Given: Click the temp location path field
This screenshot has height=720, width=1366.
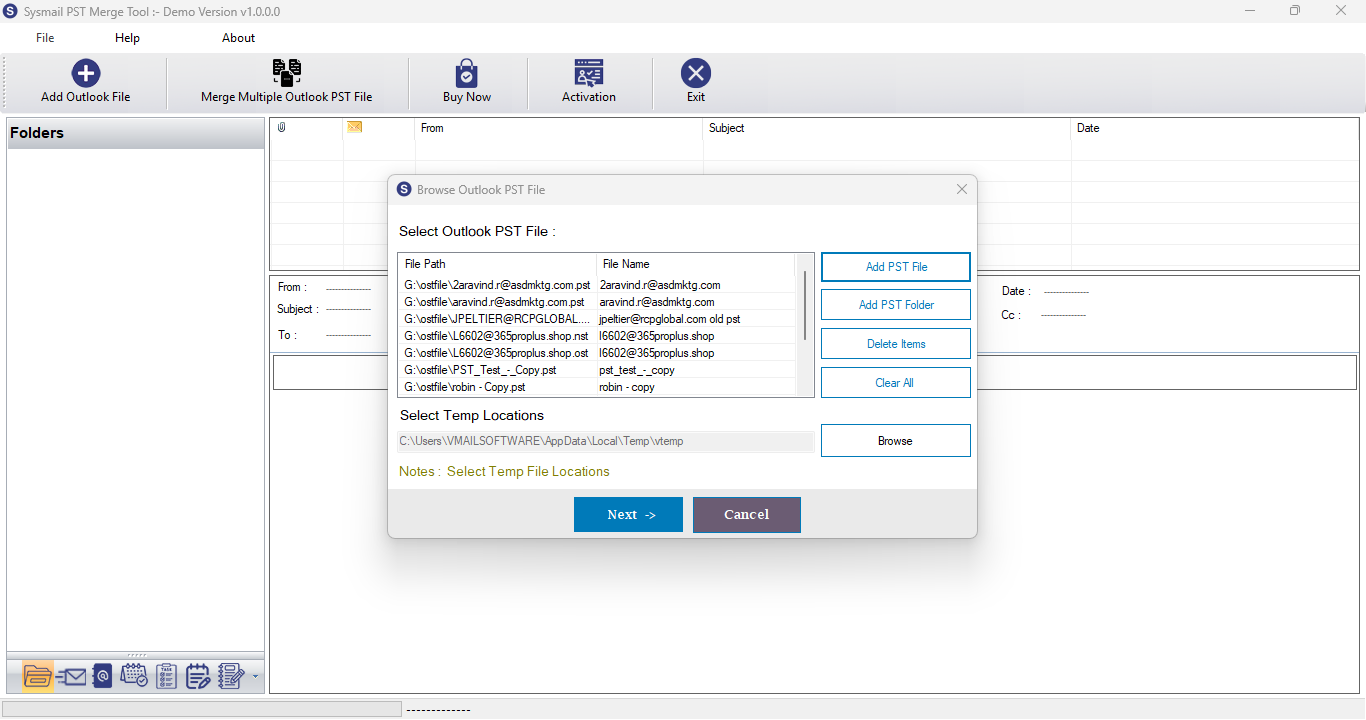Looking at the screenshot, I should click(x=606, y=441).
